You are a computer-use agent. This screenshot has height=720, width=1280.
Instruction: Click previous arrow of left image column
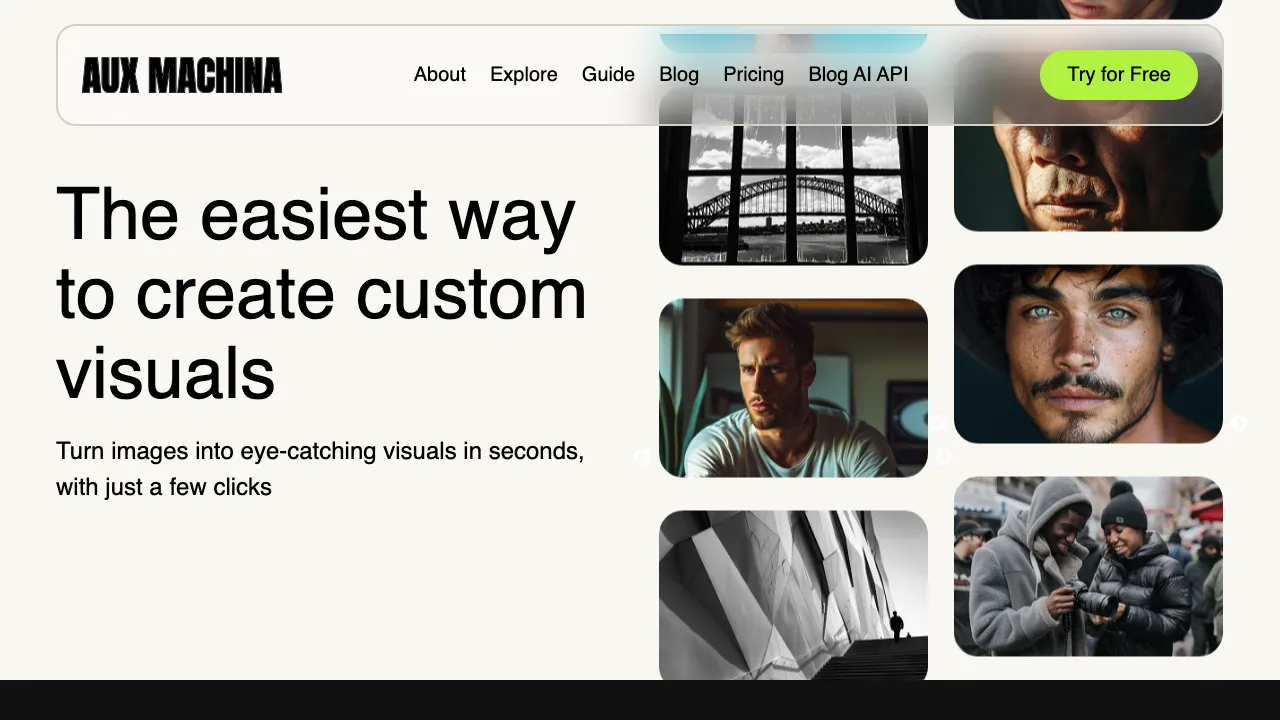click(x=642, y=457)
